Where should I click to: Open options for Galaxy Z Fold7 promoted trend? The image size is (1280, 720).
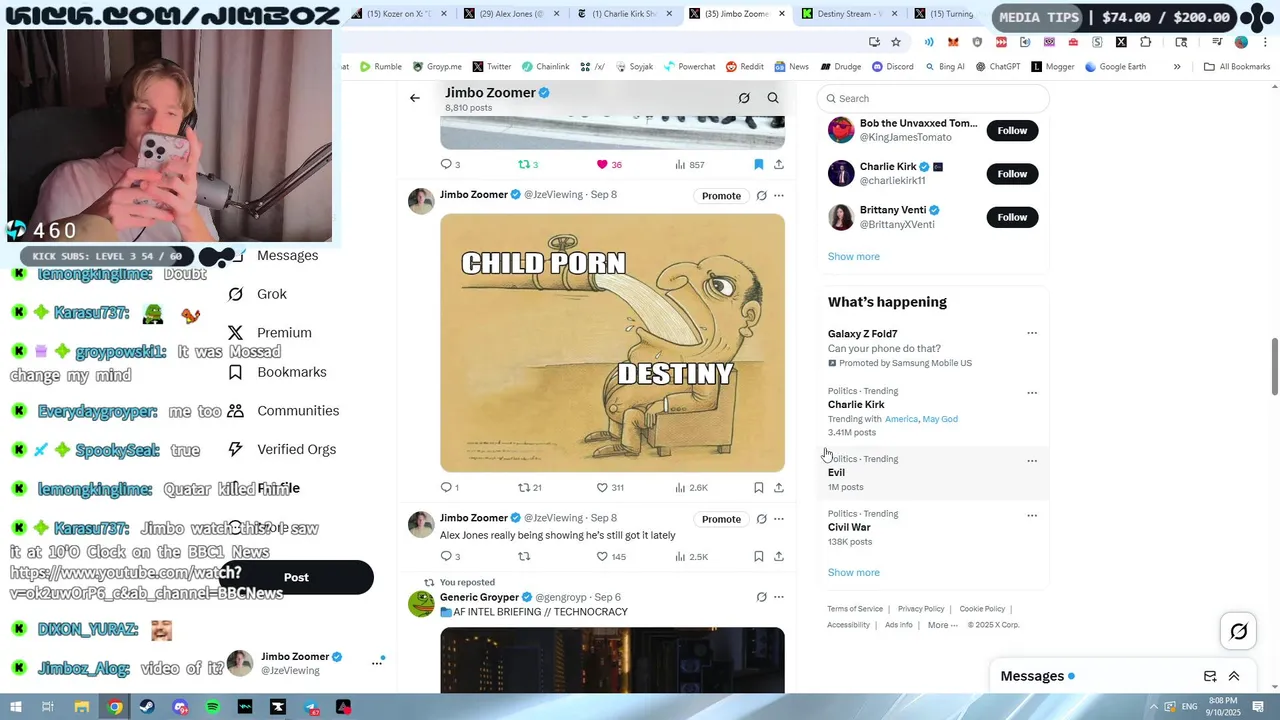(x=1032, y=333)
